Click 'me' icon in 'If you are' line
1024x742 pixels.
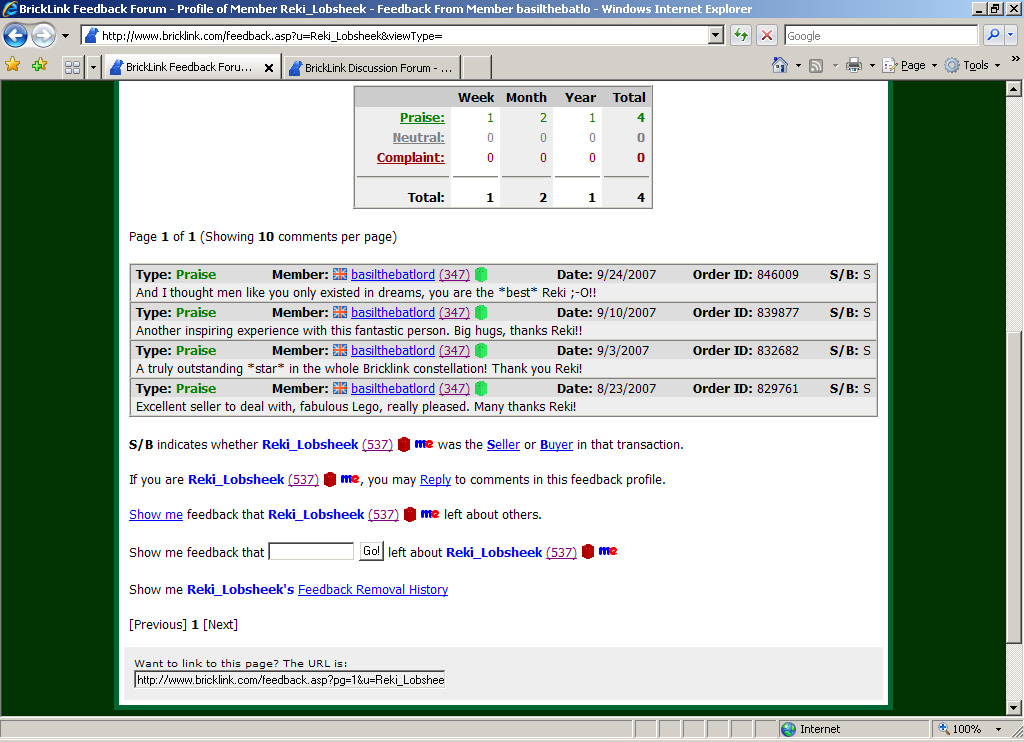[x=350, y=479]
